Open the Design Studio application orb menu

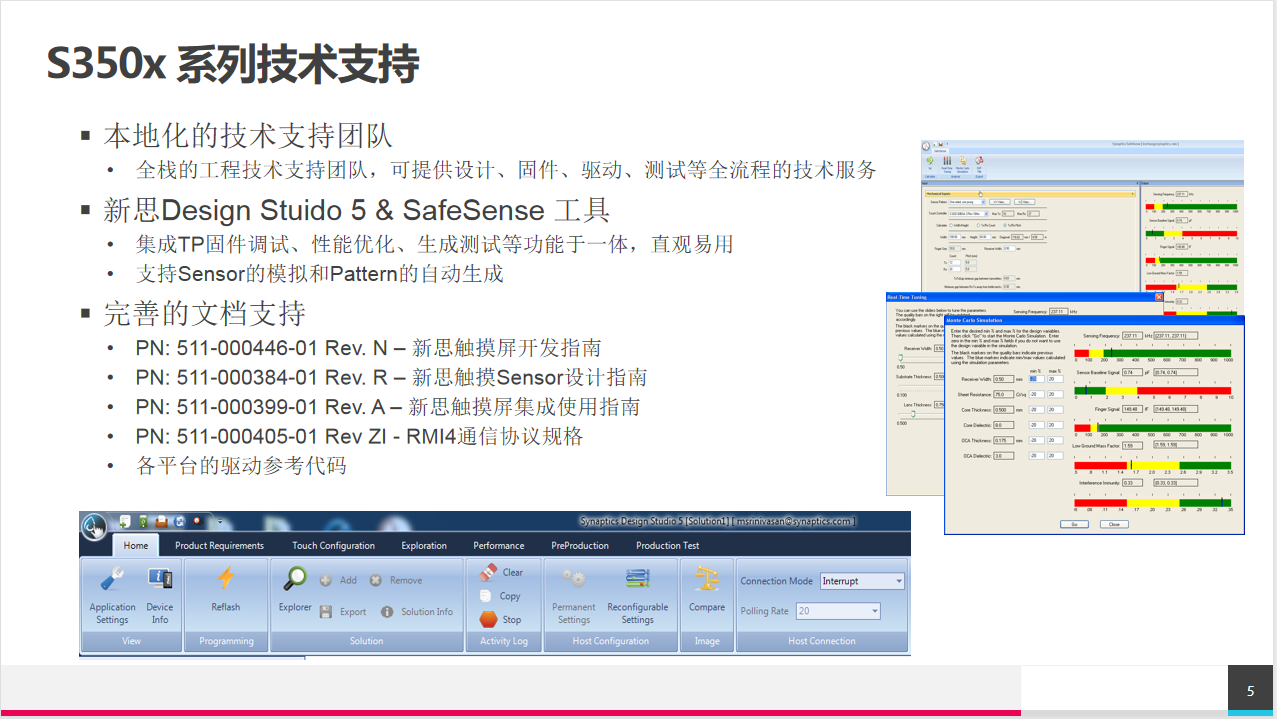[x=94, y=526]
